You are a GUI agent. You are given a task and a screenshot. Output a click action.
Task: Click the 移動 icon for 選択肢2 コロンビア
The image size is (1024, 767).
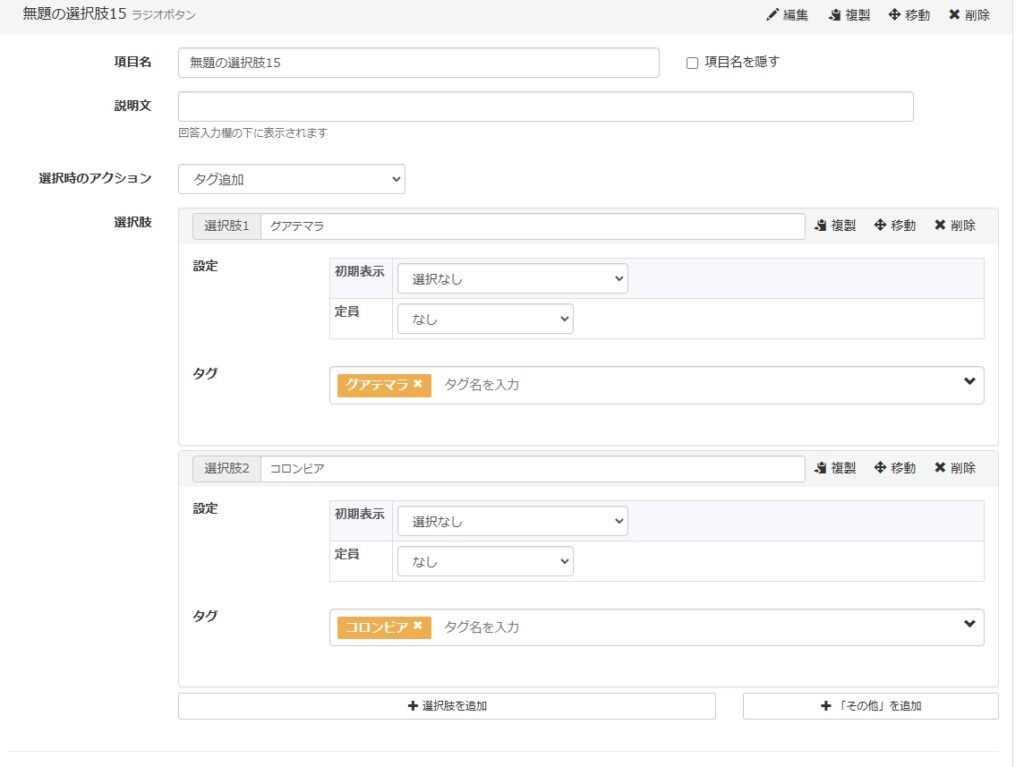[x=880, y=468]
